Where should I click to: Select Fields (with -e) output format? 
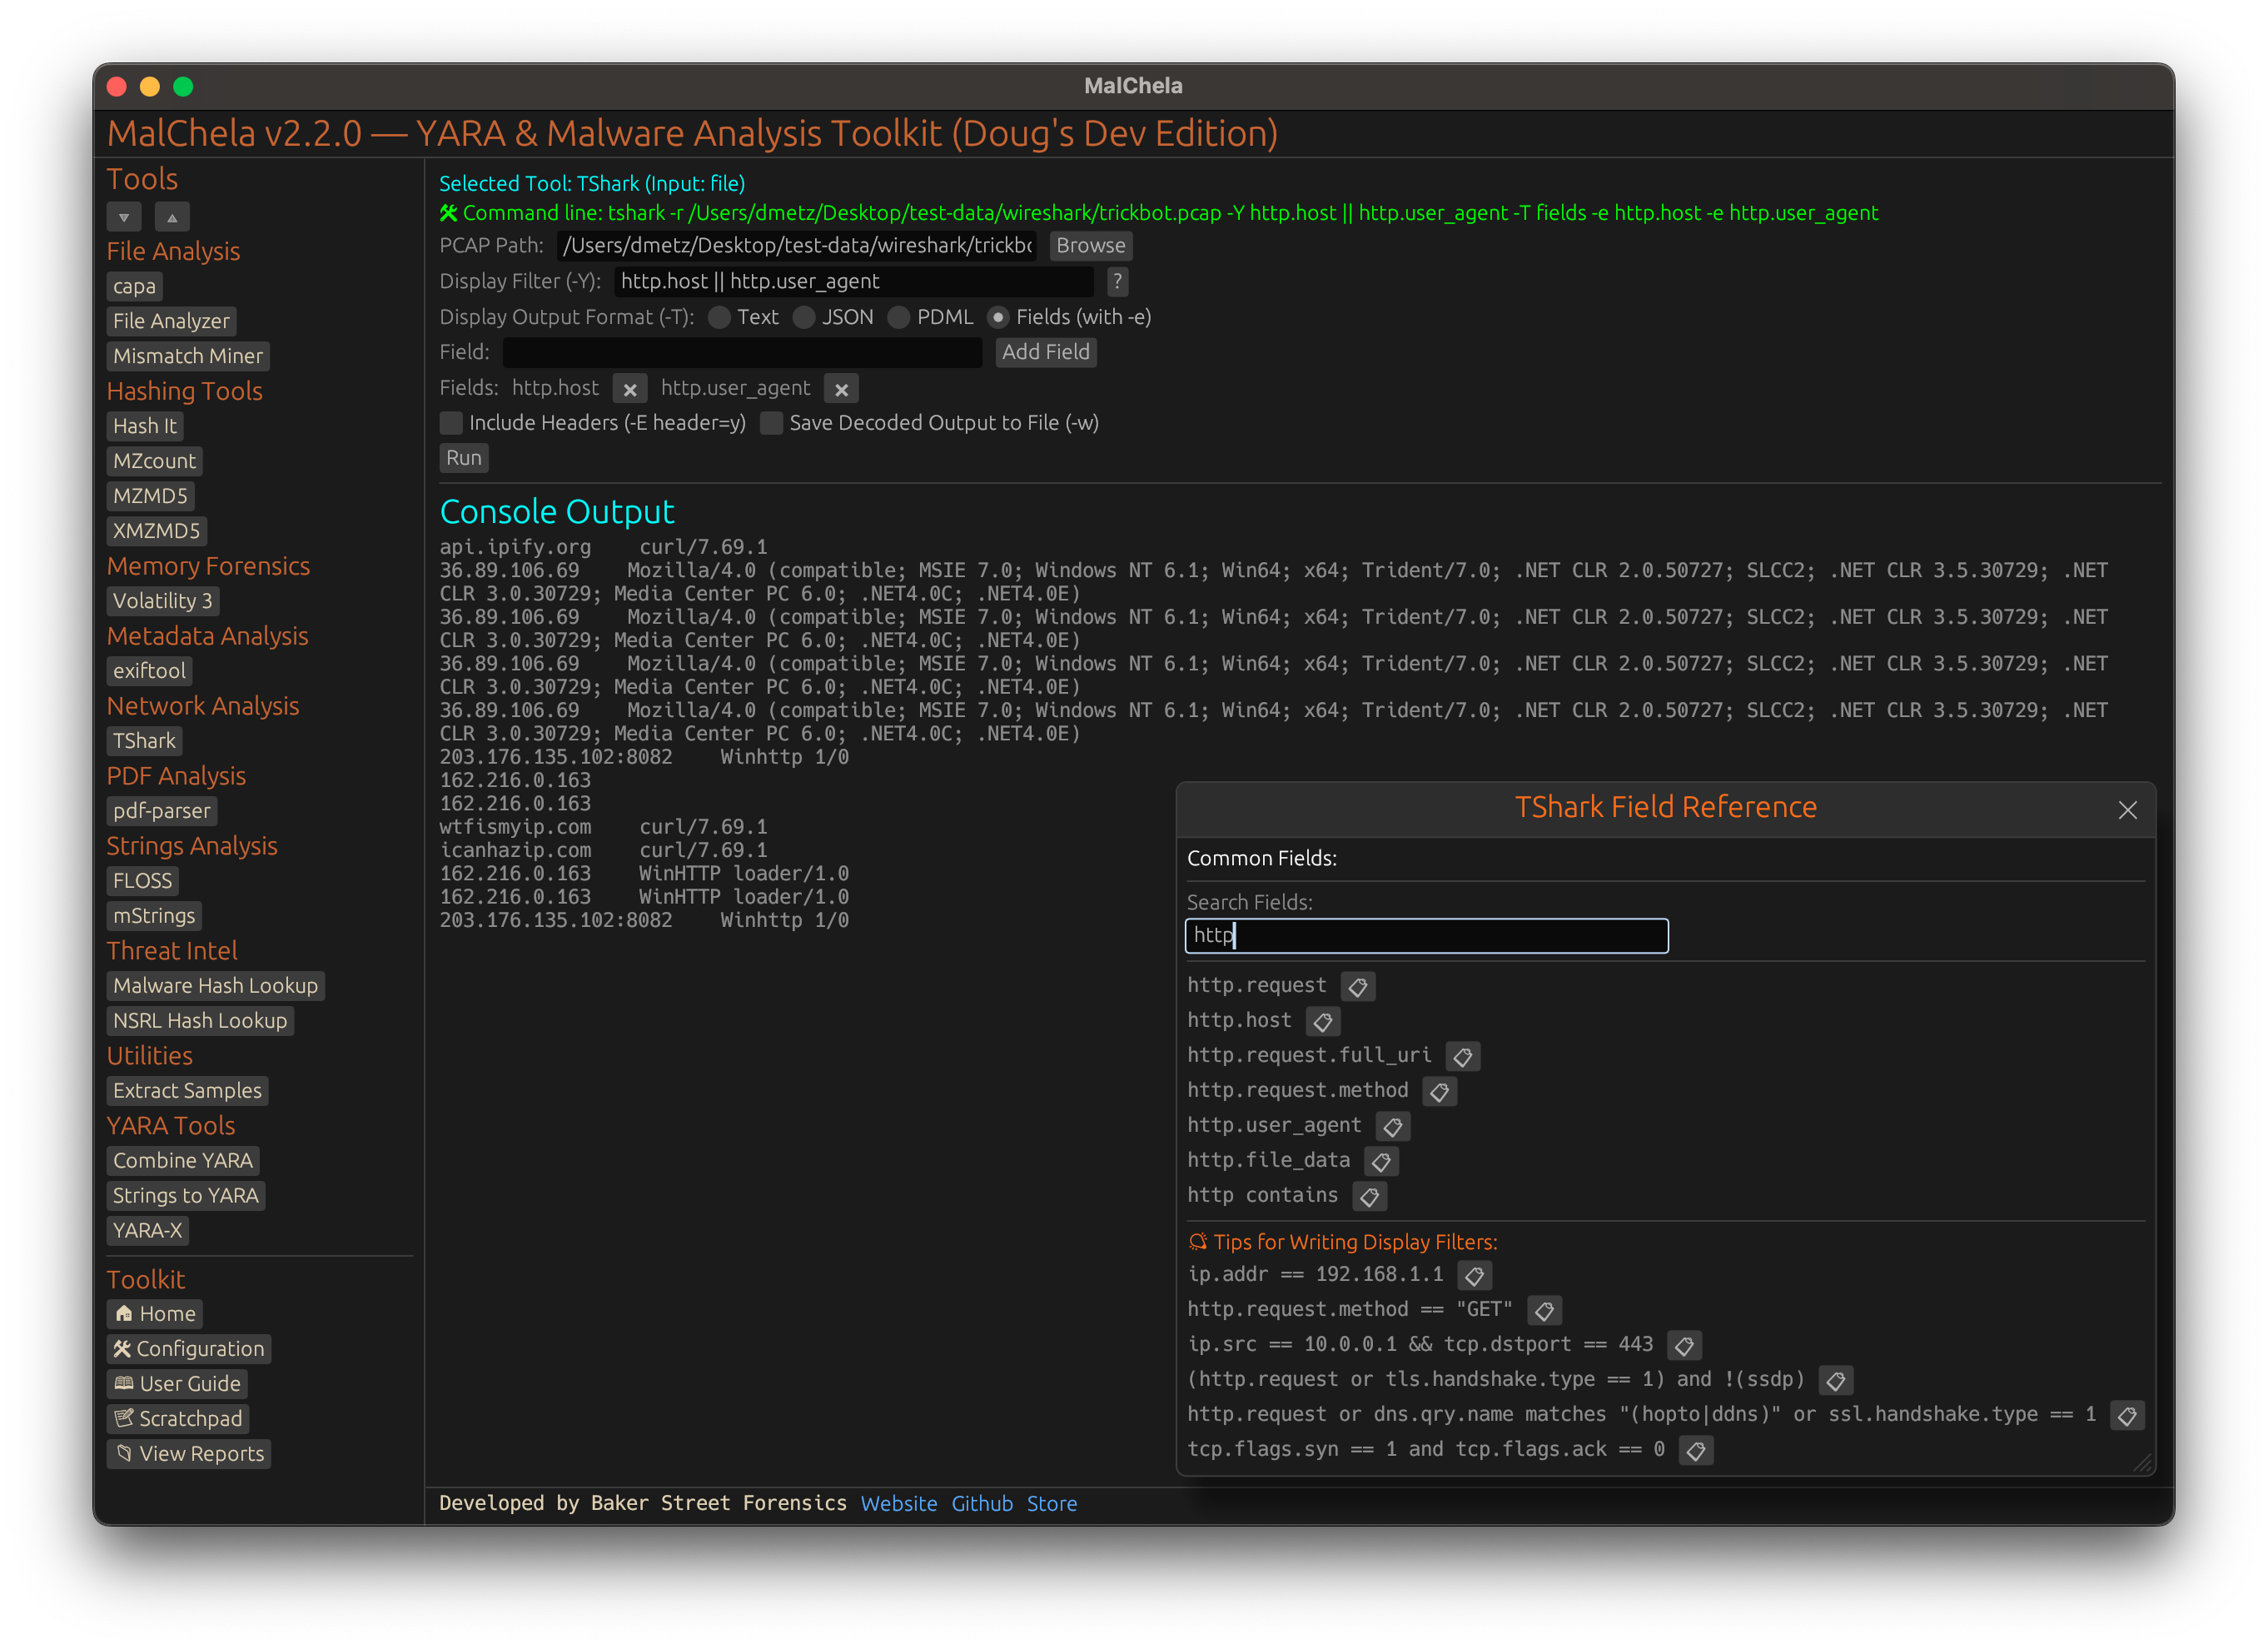click(1069, 317)
